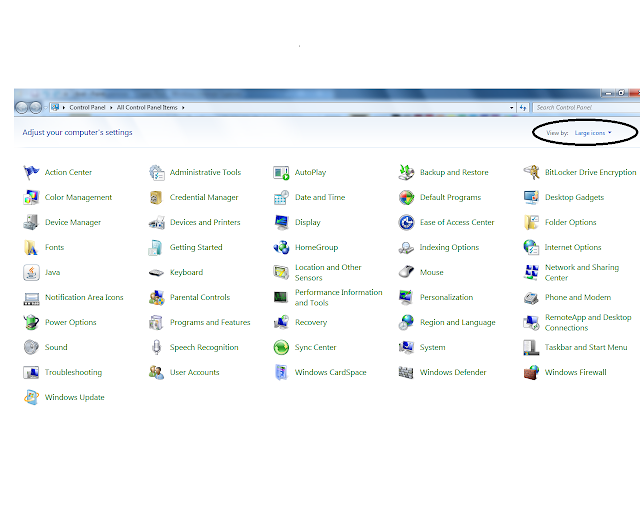Select All Control Panel Items breadcrumb

coord(147,107)
